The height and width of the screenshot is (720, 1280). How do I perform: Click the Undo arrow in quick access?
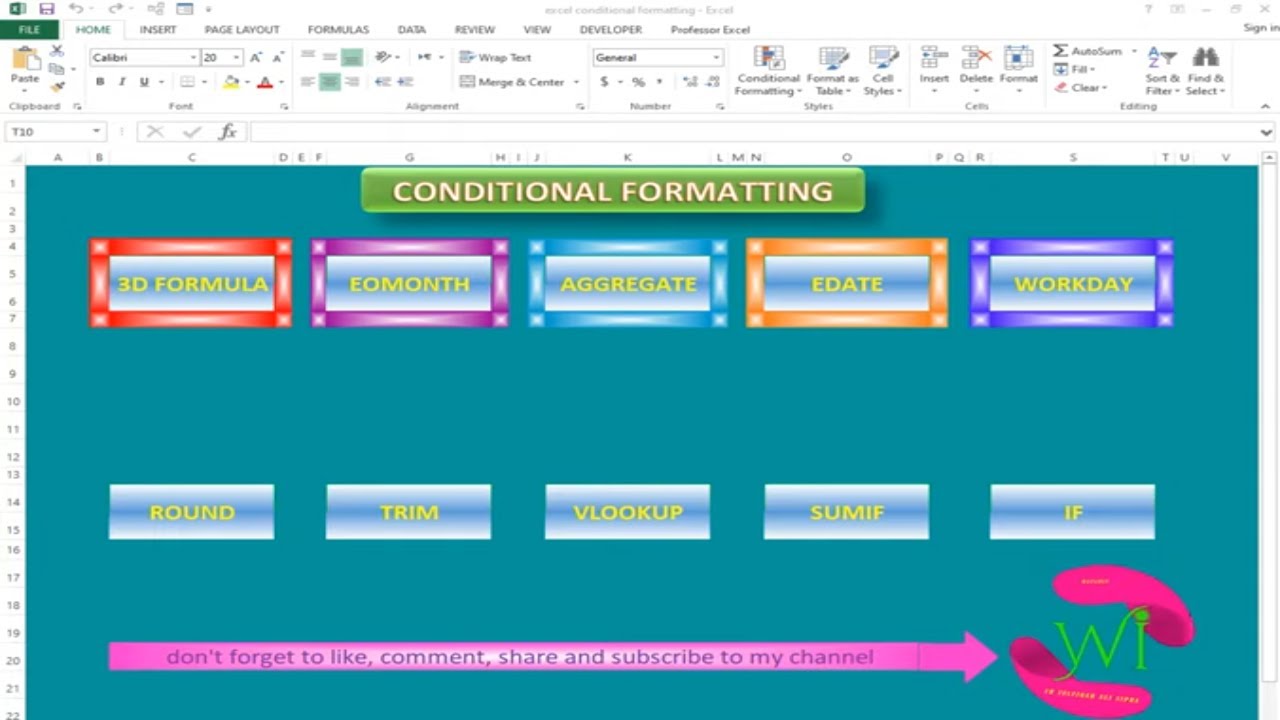pyautogui.click(x=76, y=9)
